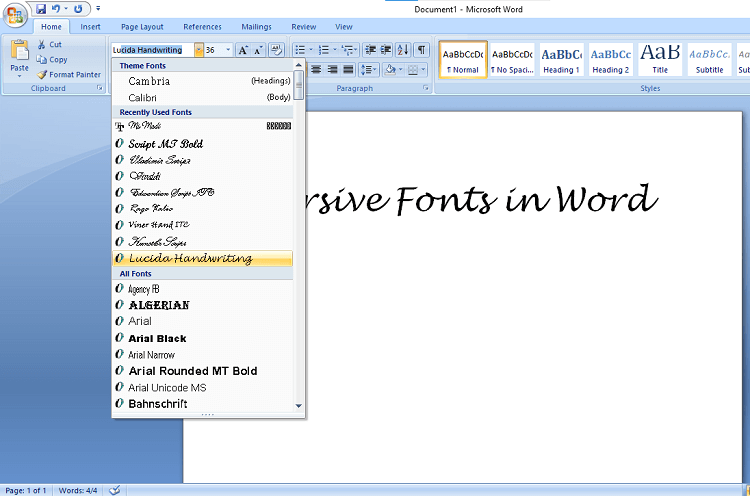
Task: Apply the Title style
Action: point(660,60)
